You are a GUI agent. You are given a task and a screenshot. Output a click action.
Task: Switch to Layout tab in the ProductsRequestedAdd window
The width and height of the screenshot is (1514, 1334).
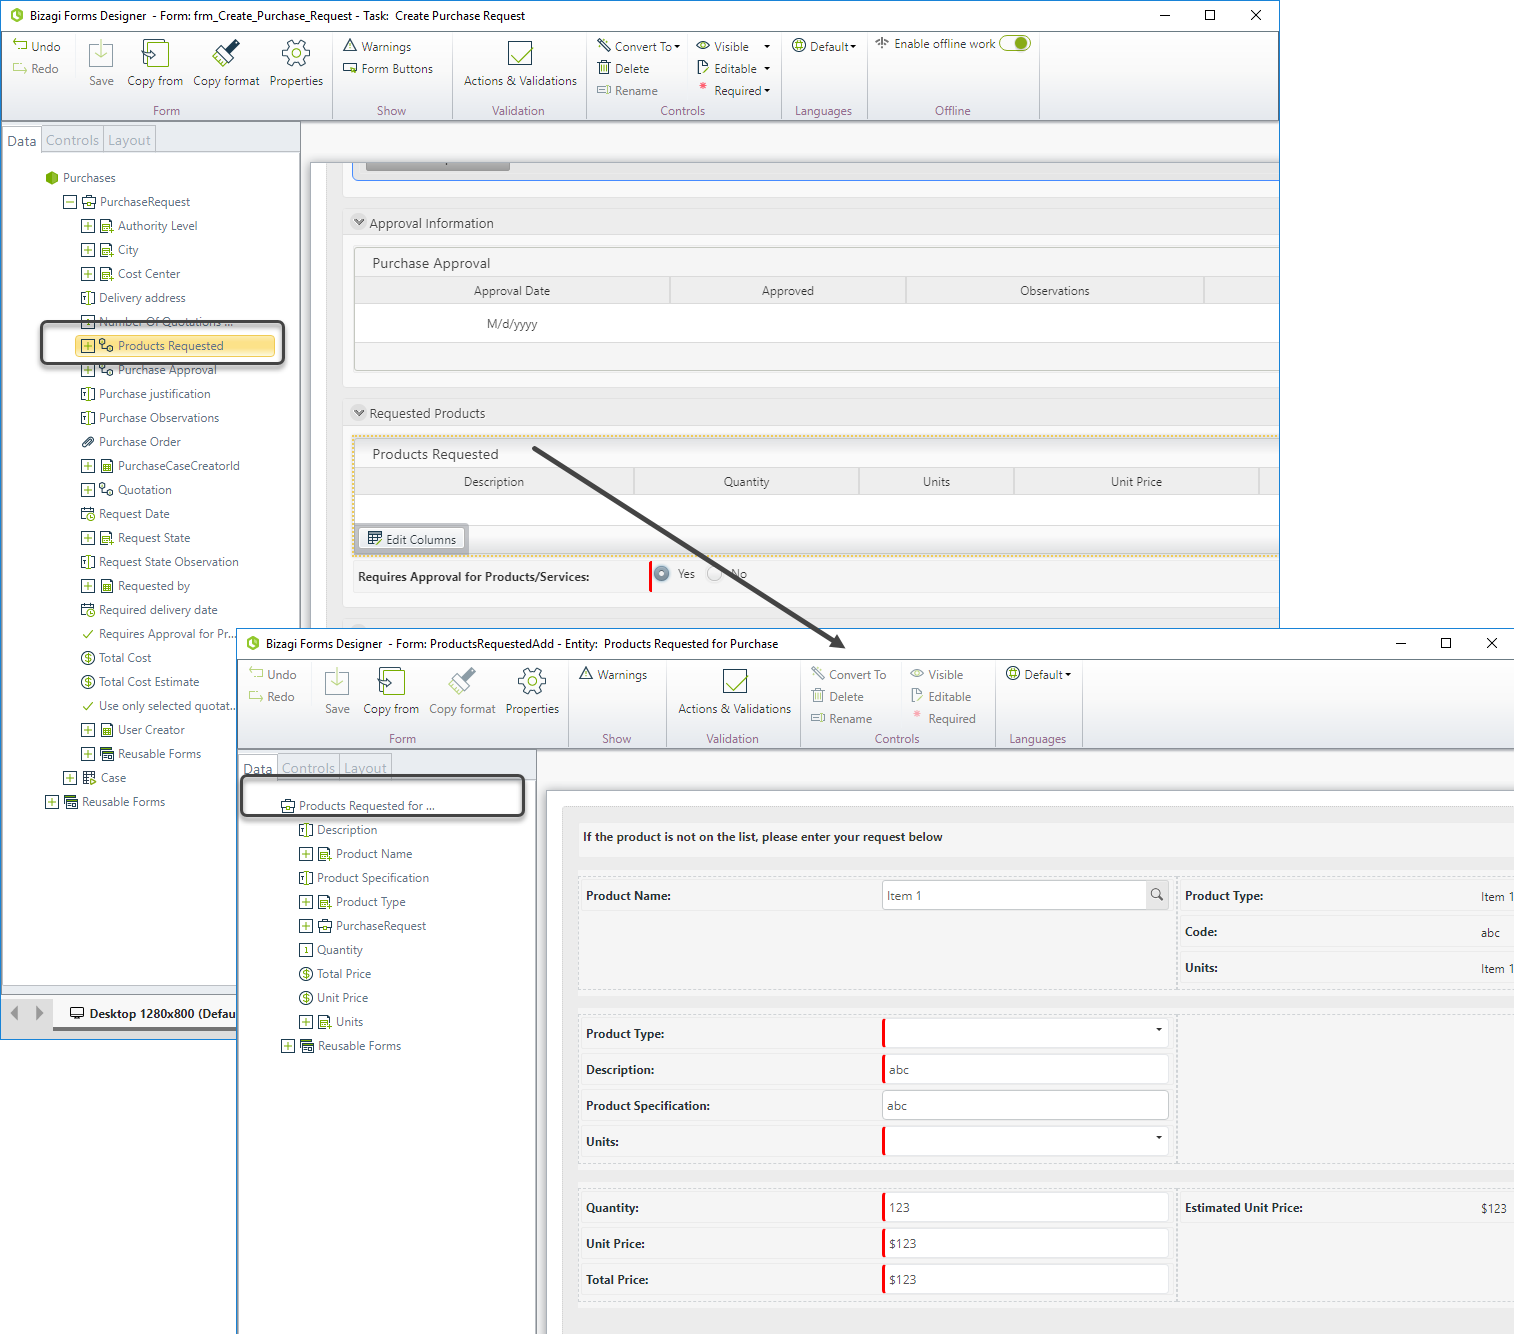pos(365,769)
